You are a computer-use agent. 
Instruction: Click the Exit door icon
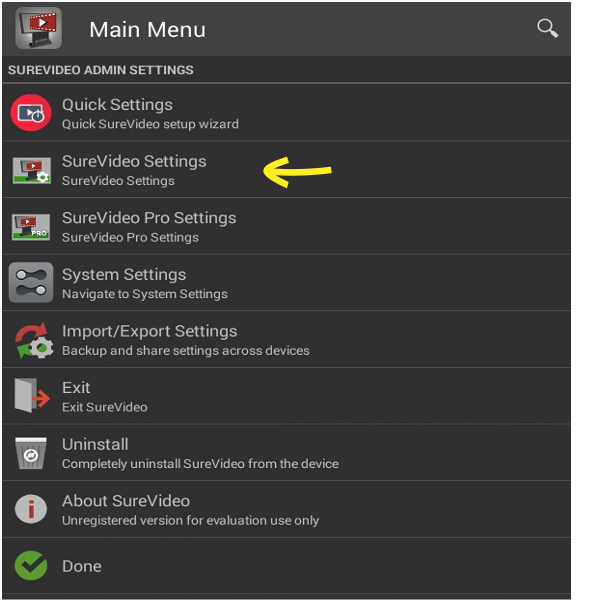pos(32,396)
